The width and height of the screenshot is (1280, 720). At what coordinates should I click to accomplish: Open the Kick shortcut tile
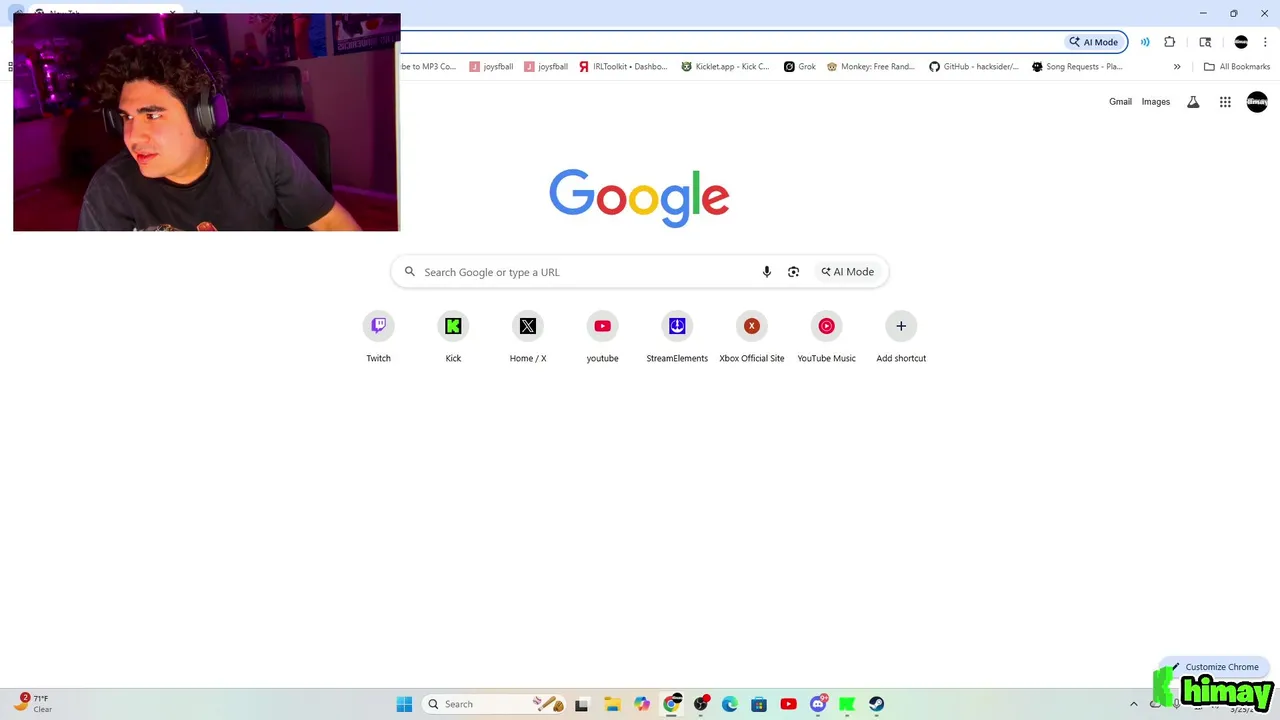pyautogui.click(x=453, y=338)
